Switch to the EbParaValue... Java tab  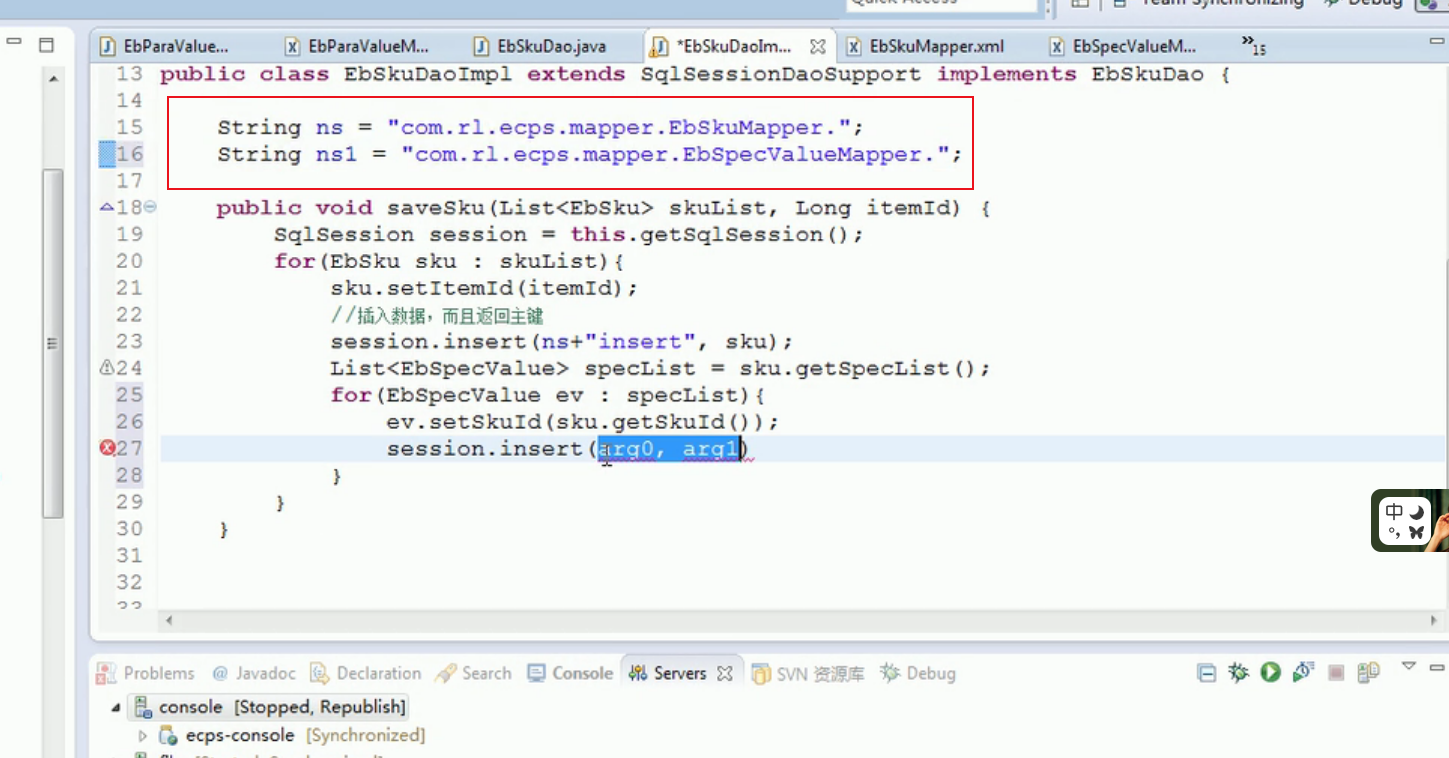click(165, 46)
